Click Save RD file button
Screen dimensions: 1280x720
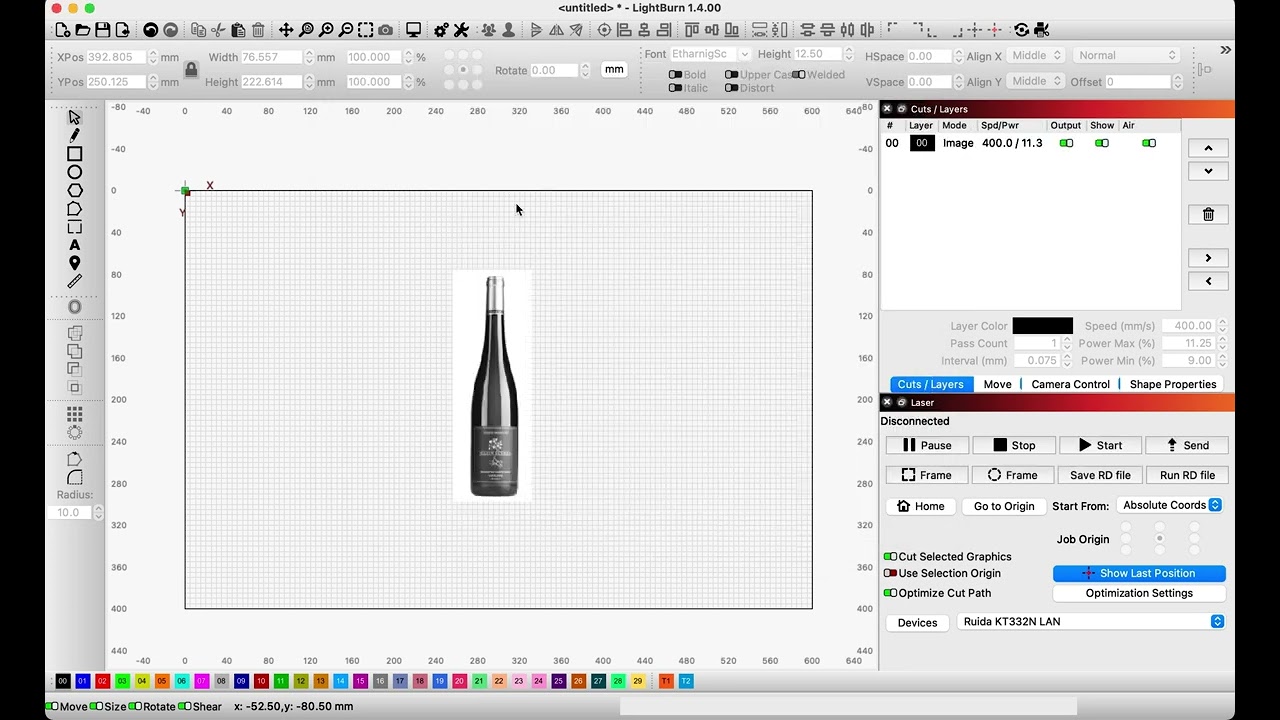pos(1100,475)
